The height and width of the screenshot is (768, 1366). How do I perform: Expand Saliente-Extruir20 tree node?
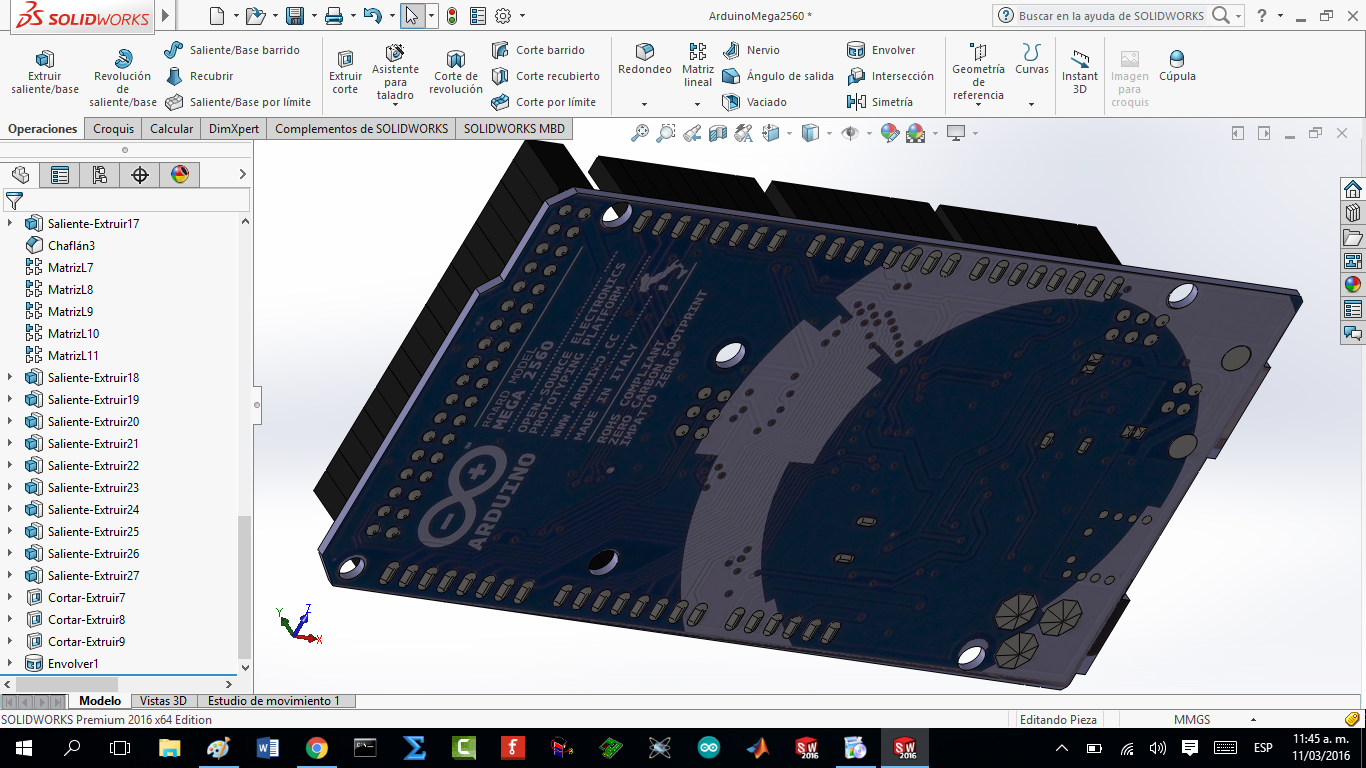click(11, 422)
